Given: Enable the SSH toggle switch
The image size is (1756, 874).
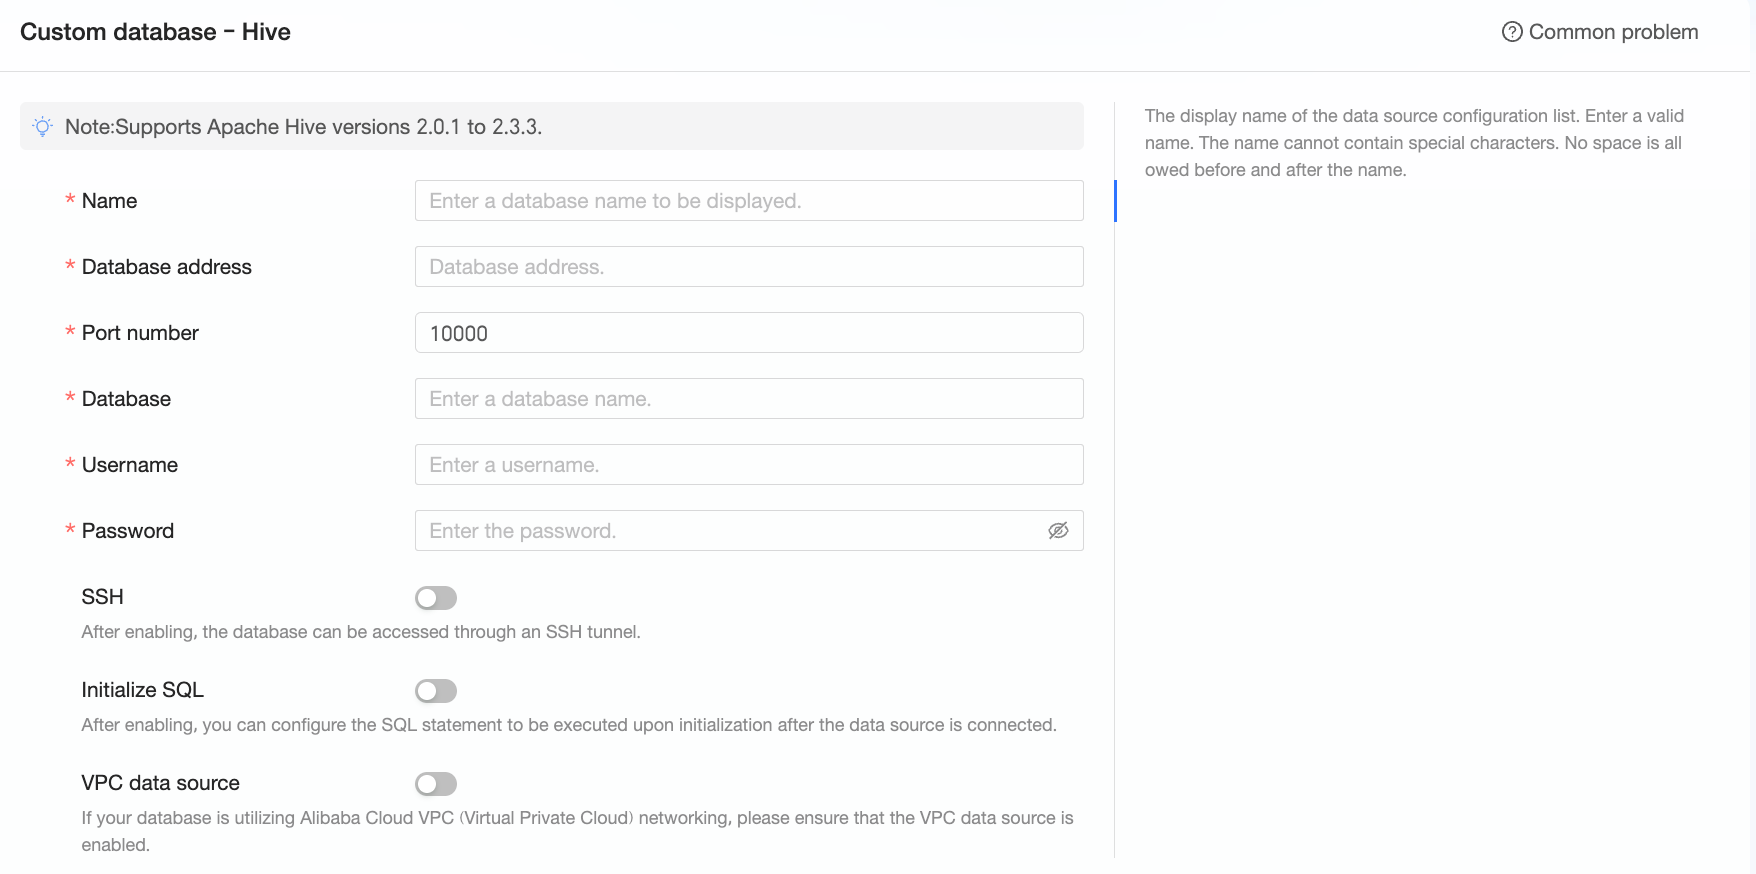Looking at the screenshot, I should pos(436,598).
